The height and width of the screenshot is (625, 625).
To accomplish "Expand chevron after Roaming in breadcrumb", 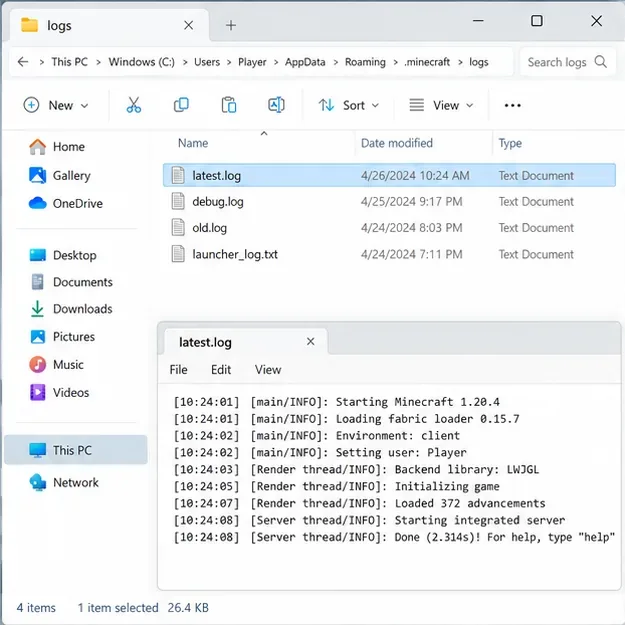I will pyautogui.click(x=395, y=62).
